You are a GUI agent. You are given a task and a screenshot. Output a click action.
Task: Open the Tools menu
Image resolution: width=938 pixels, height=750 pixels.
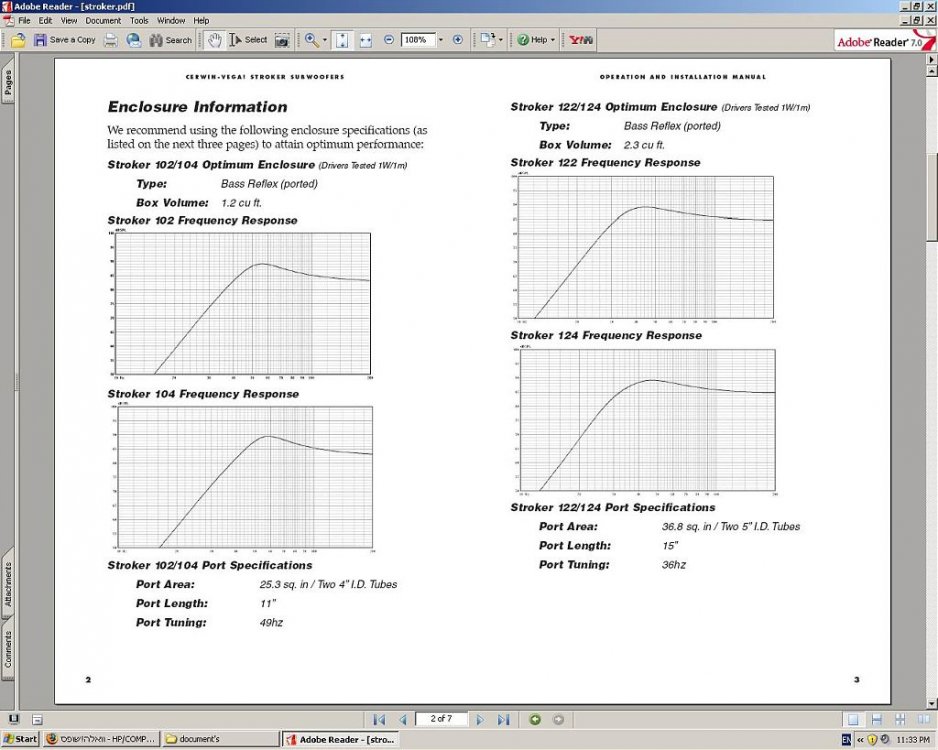coord(139,20)
